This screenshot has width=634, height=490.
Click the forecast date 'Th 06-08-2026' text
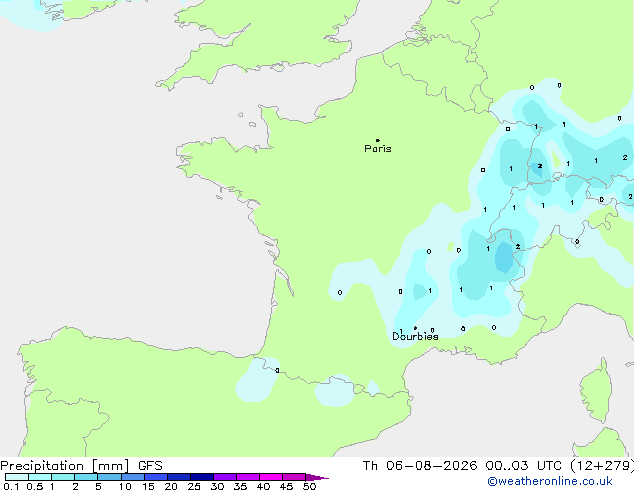click(x=420, y=466)
